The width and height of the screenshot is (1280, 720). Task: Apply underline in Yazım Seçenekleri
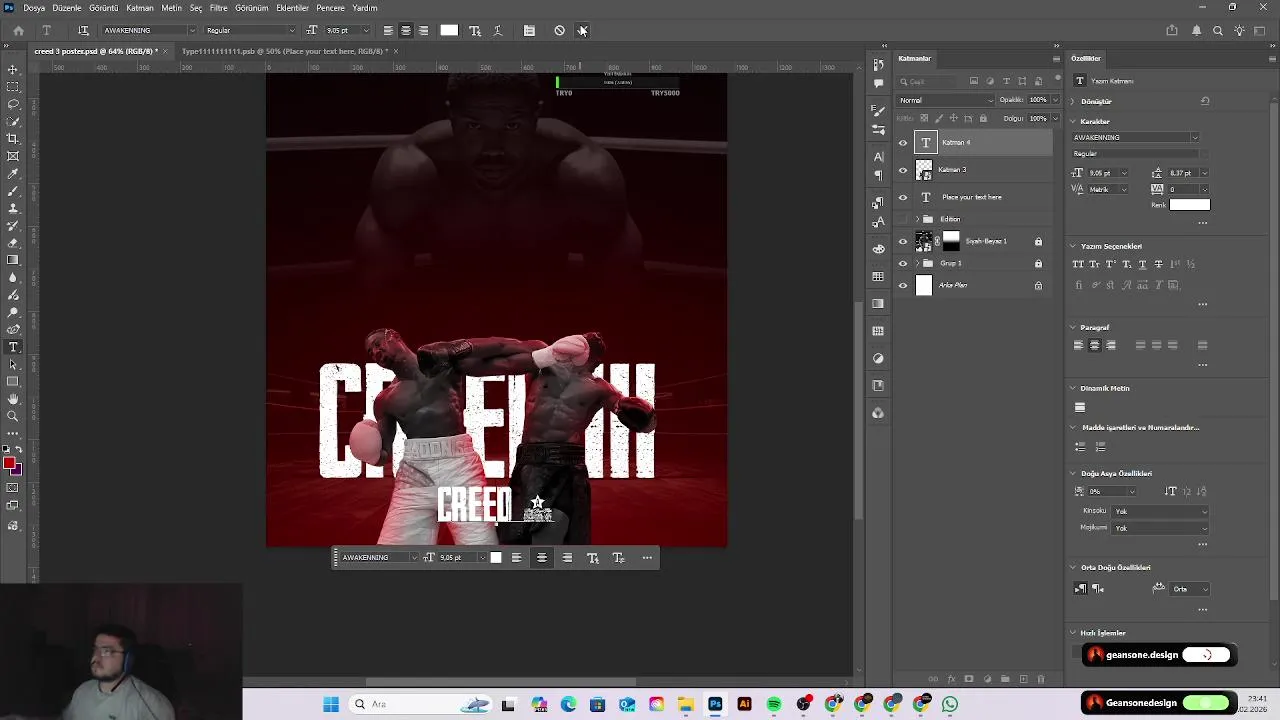point(1143,264)
